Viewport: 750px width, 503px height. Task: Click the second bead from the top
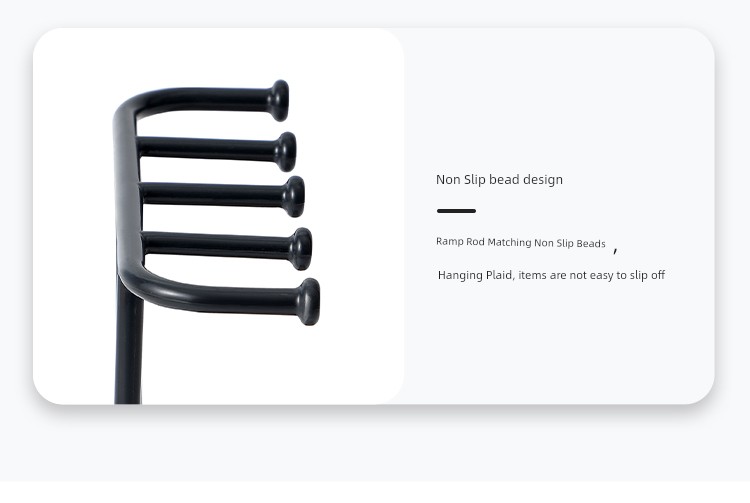pos(286,152)
